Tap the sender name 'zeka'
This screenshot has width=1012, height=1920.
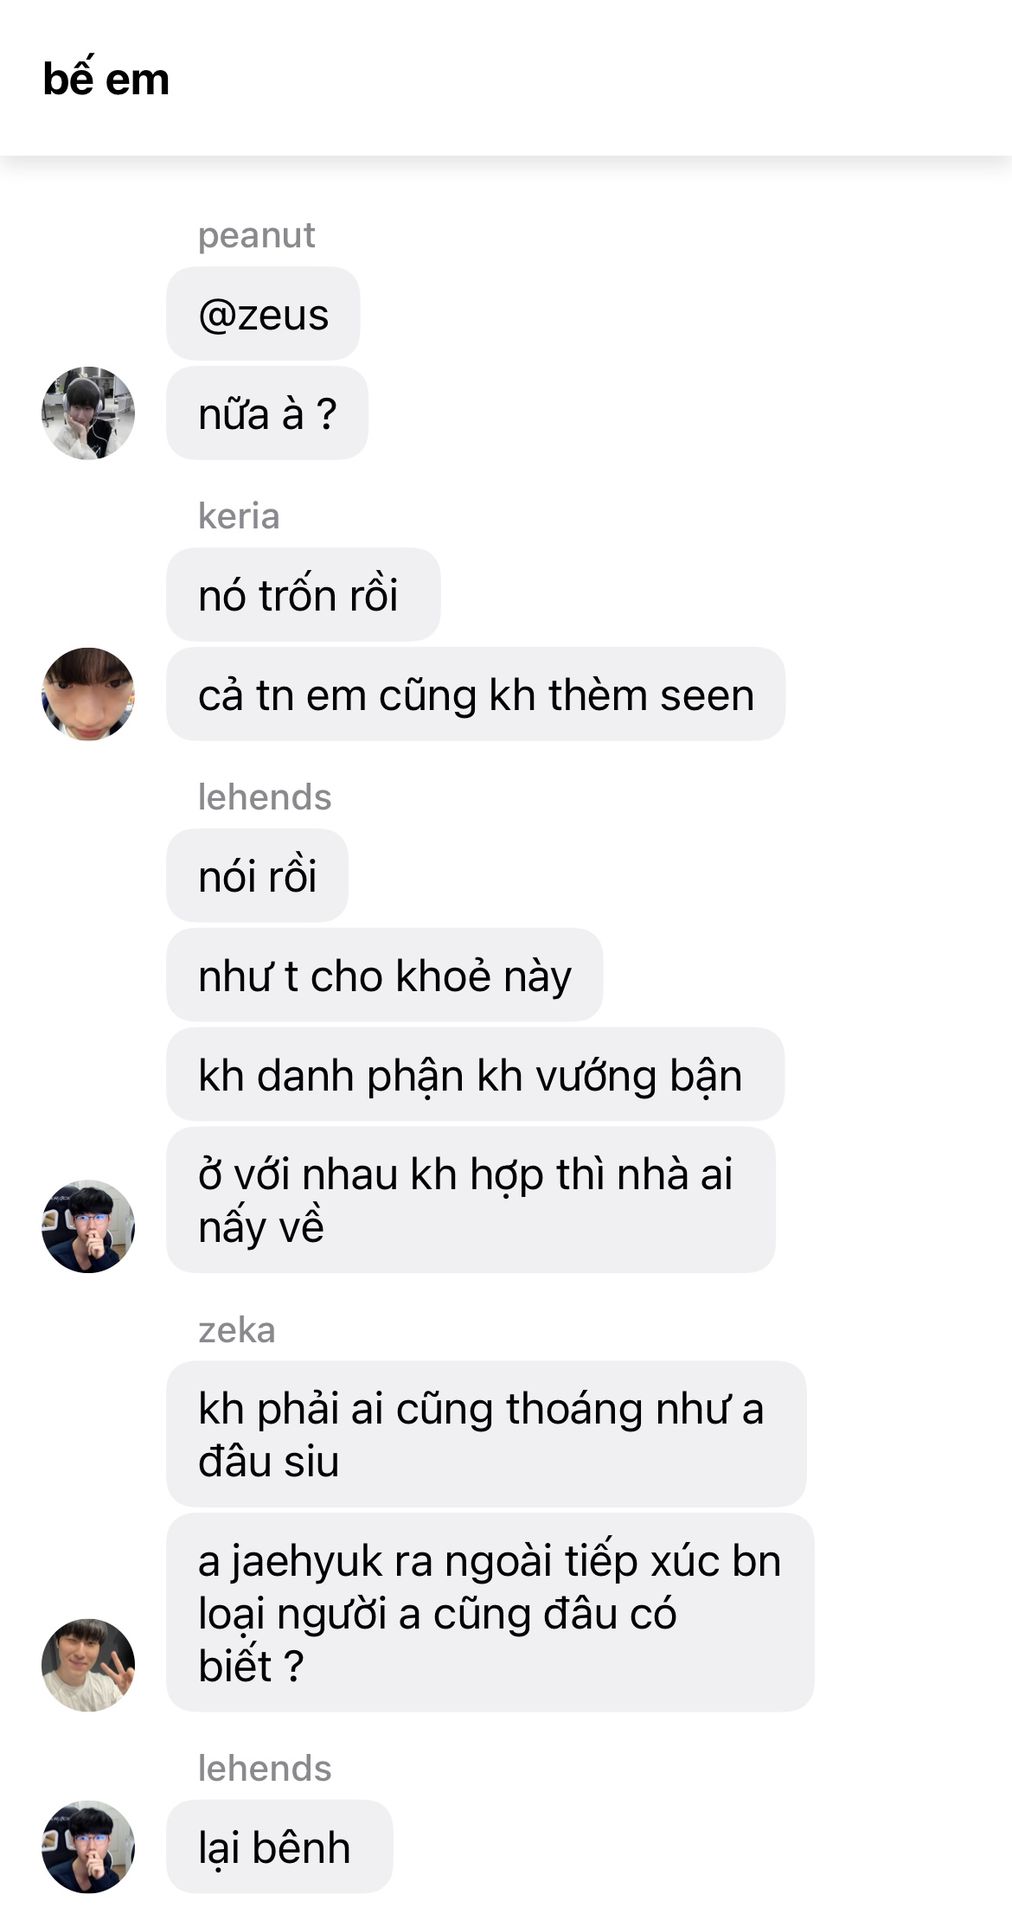coord(236,1330)
